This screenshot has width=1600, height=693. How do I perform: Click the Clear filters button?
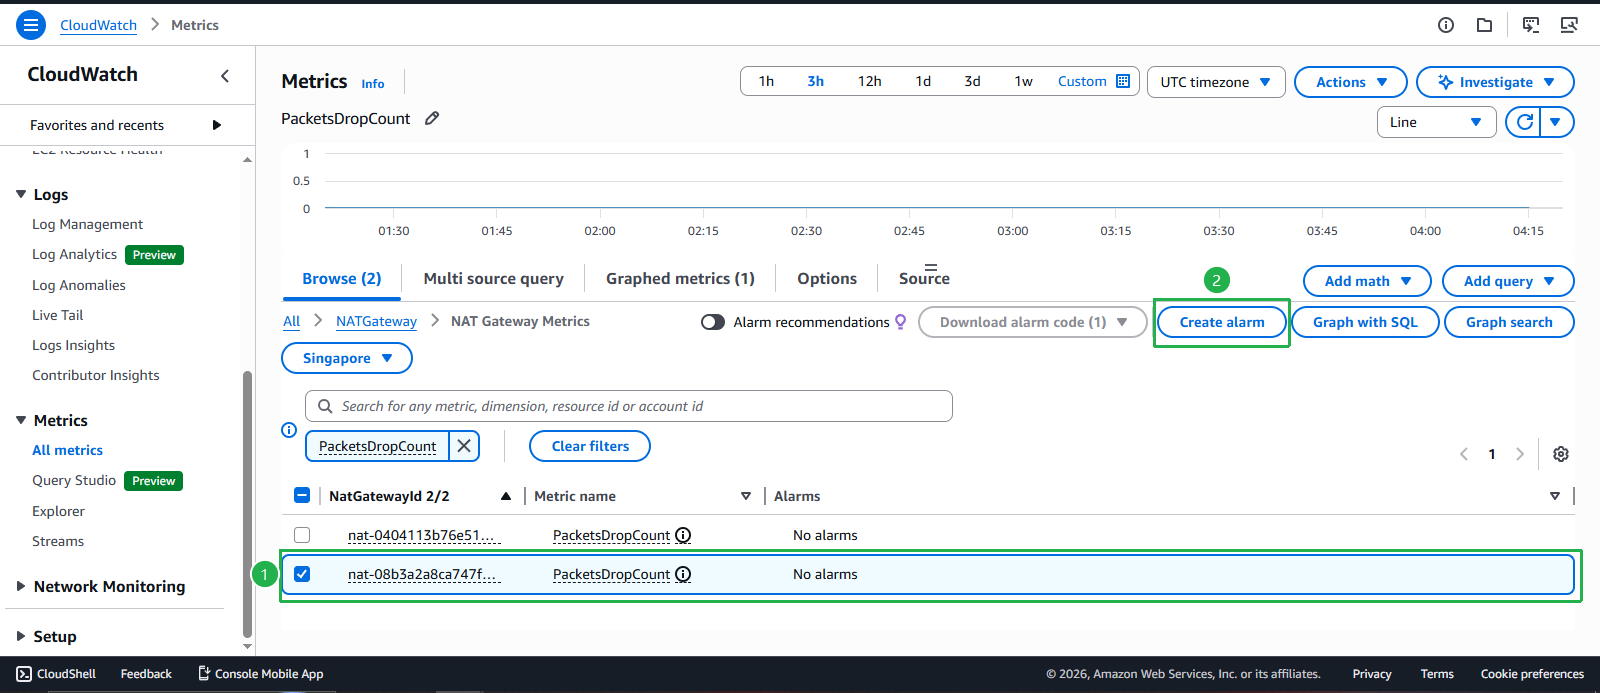click(x=590, y=446)
